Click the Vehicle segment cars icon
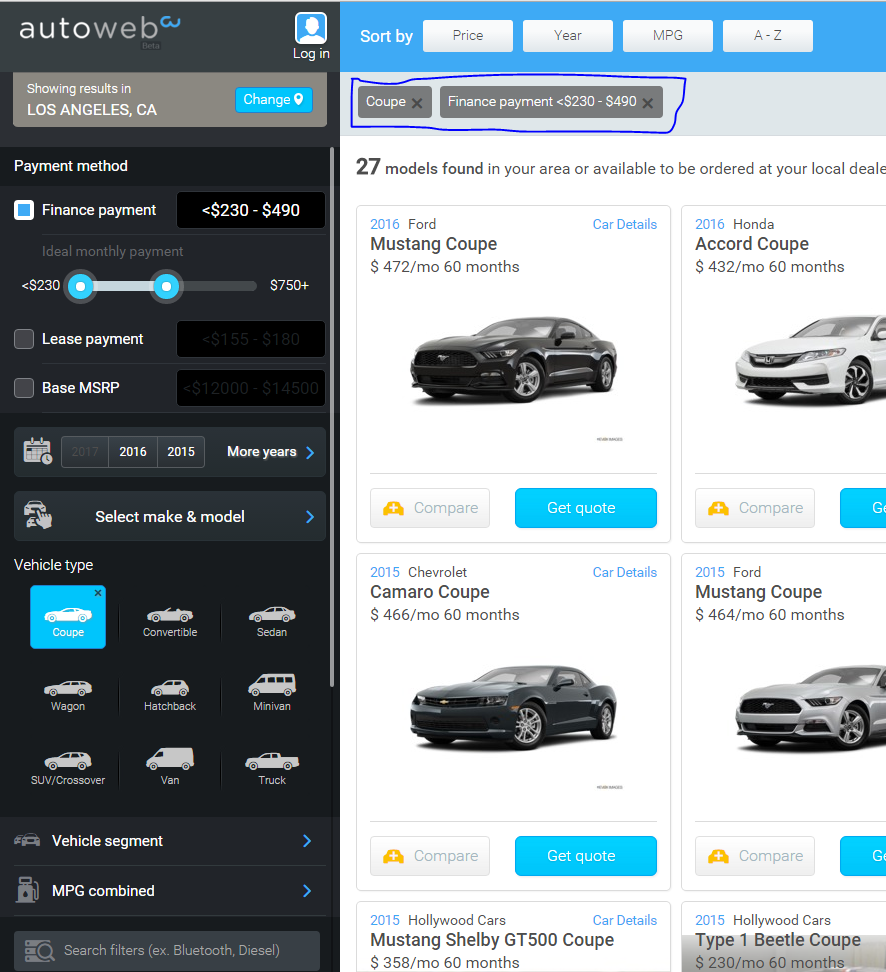Screen dimensions: 886x972 click(x=27, y=840)
